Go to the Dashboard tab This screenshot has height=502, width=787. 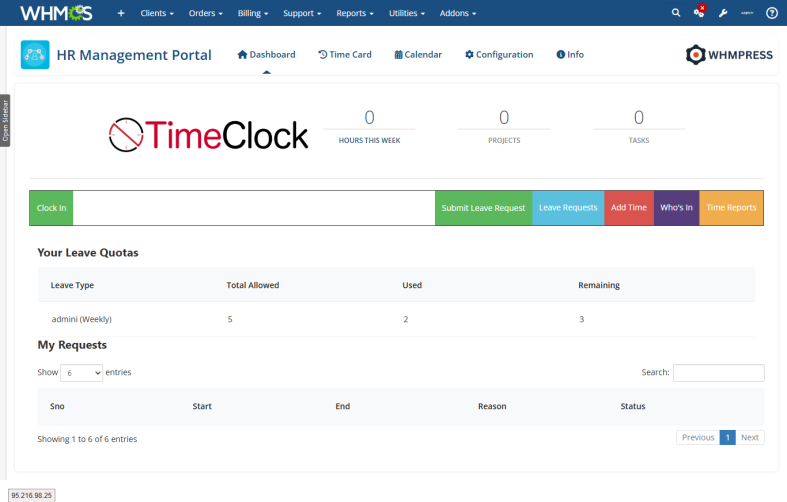coord(267,54)
